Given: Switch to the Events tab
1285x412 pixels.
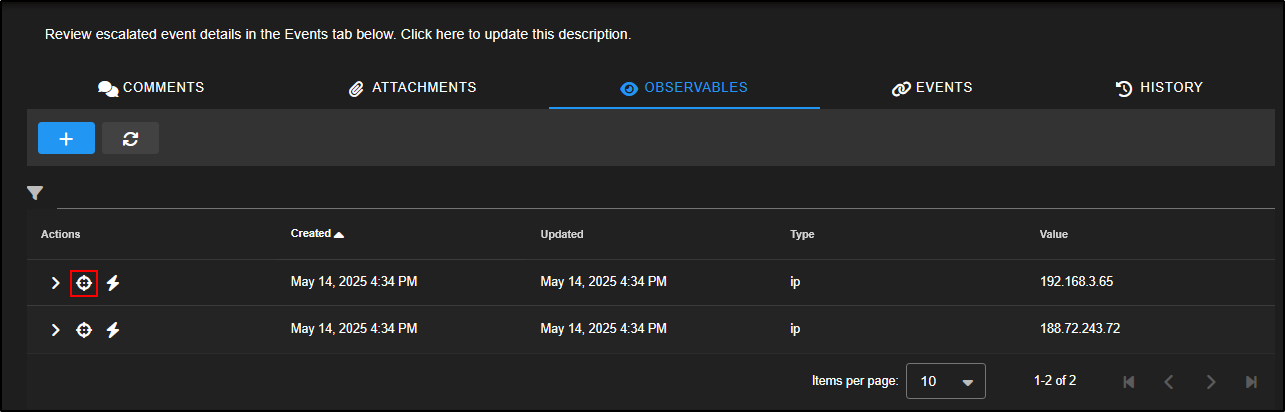Looking at the screenshot, I should click(x=931, y=88).
